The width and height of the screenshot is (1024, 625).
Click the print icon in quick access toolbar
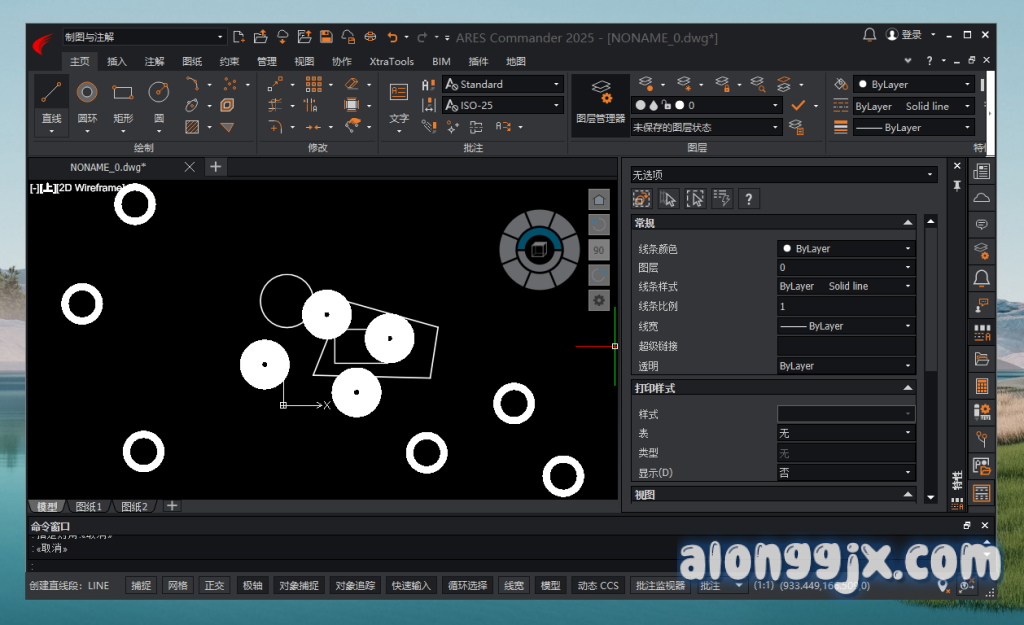pos(370,37)
